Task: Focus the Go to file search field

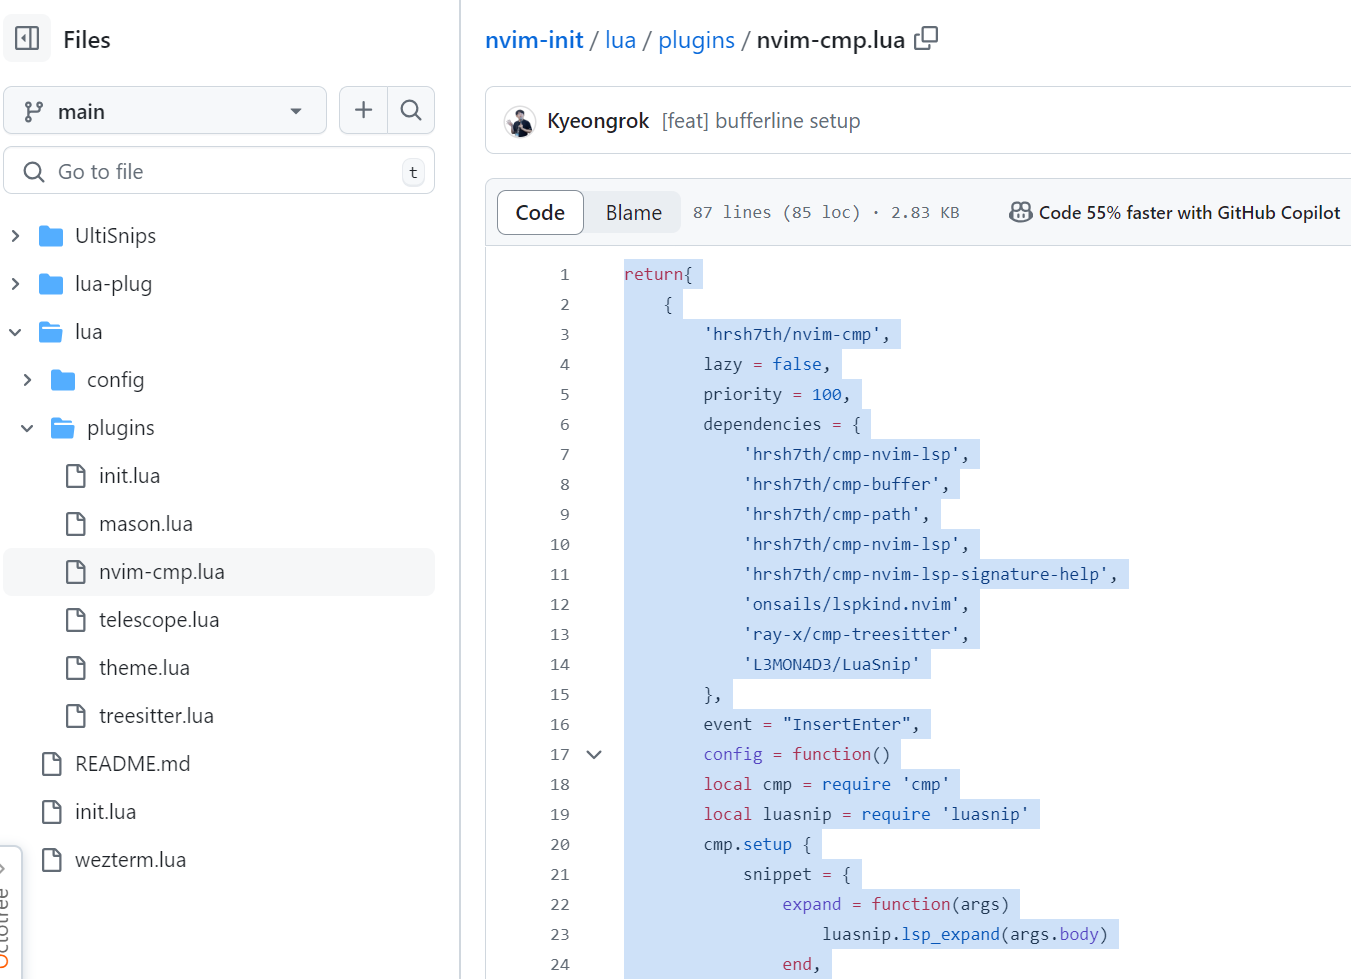Action: (x=219, y=171)
